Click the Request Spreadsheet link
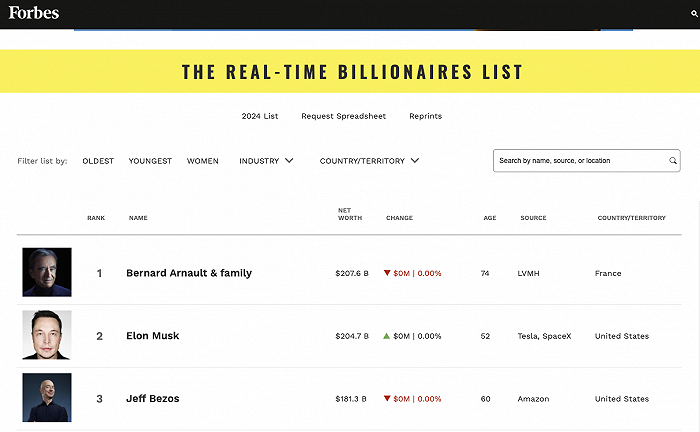This screenshot has height=432, width=700. point(343,116)
